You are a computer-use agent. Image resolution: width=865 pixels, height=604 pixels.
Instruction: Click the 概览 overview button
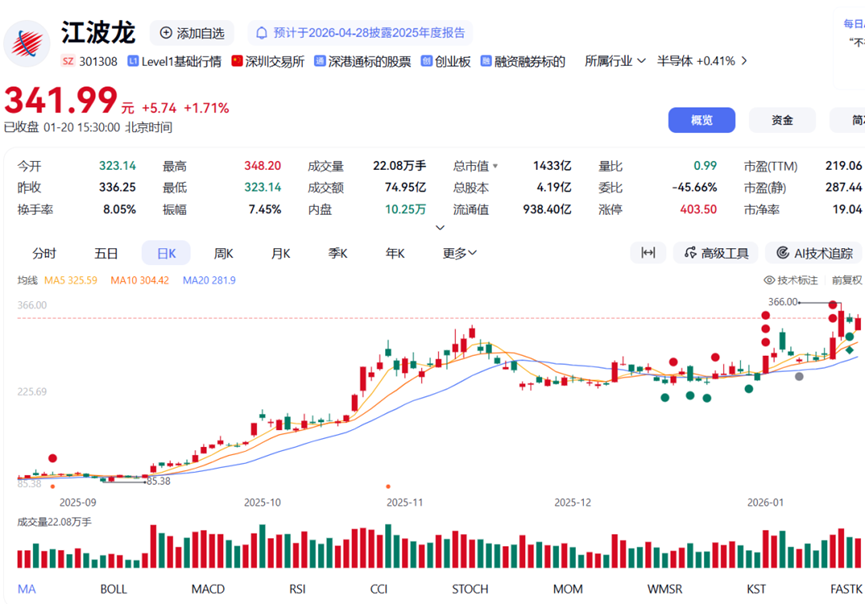[x=701, y=120]
